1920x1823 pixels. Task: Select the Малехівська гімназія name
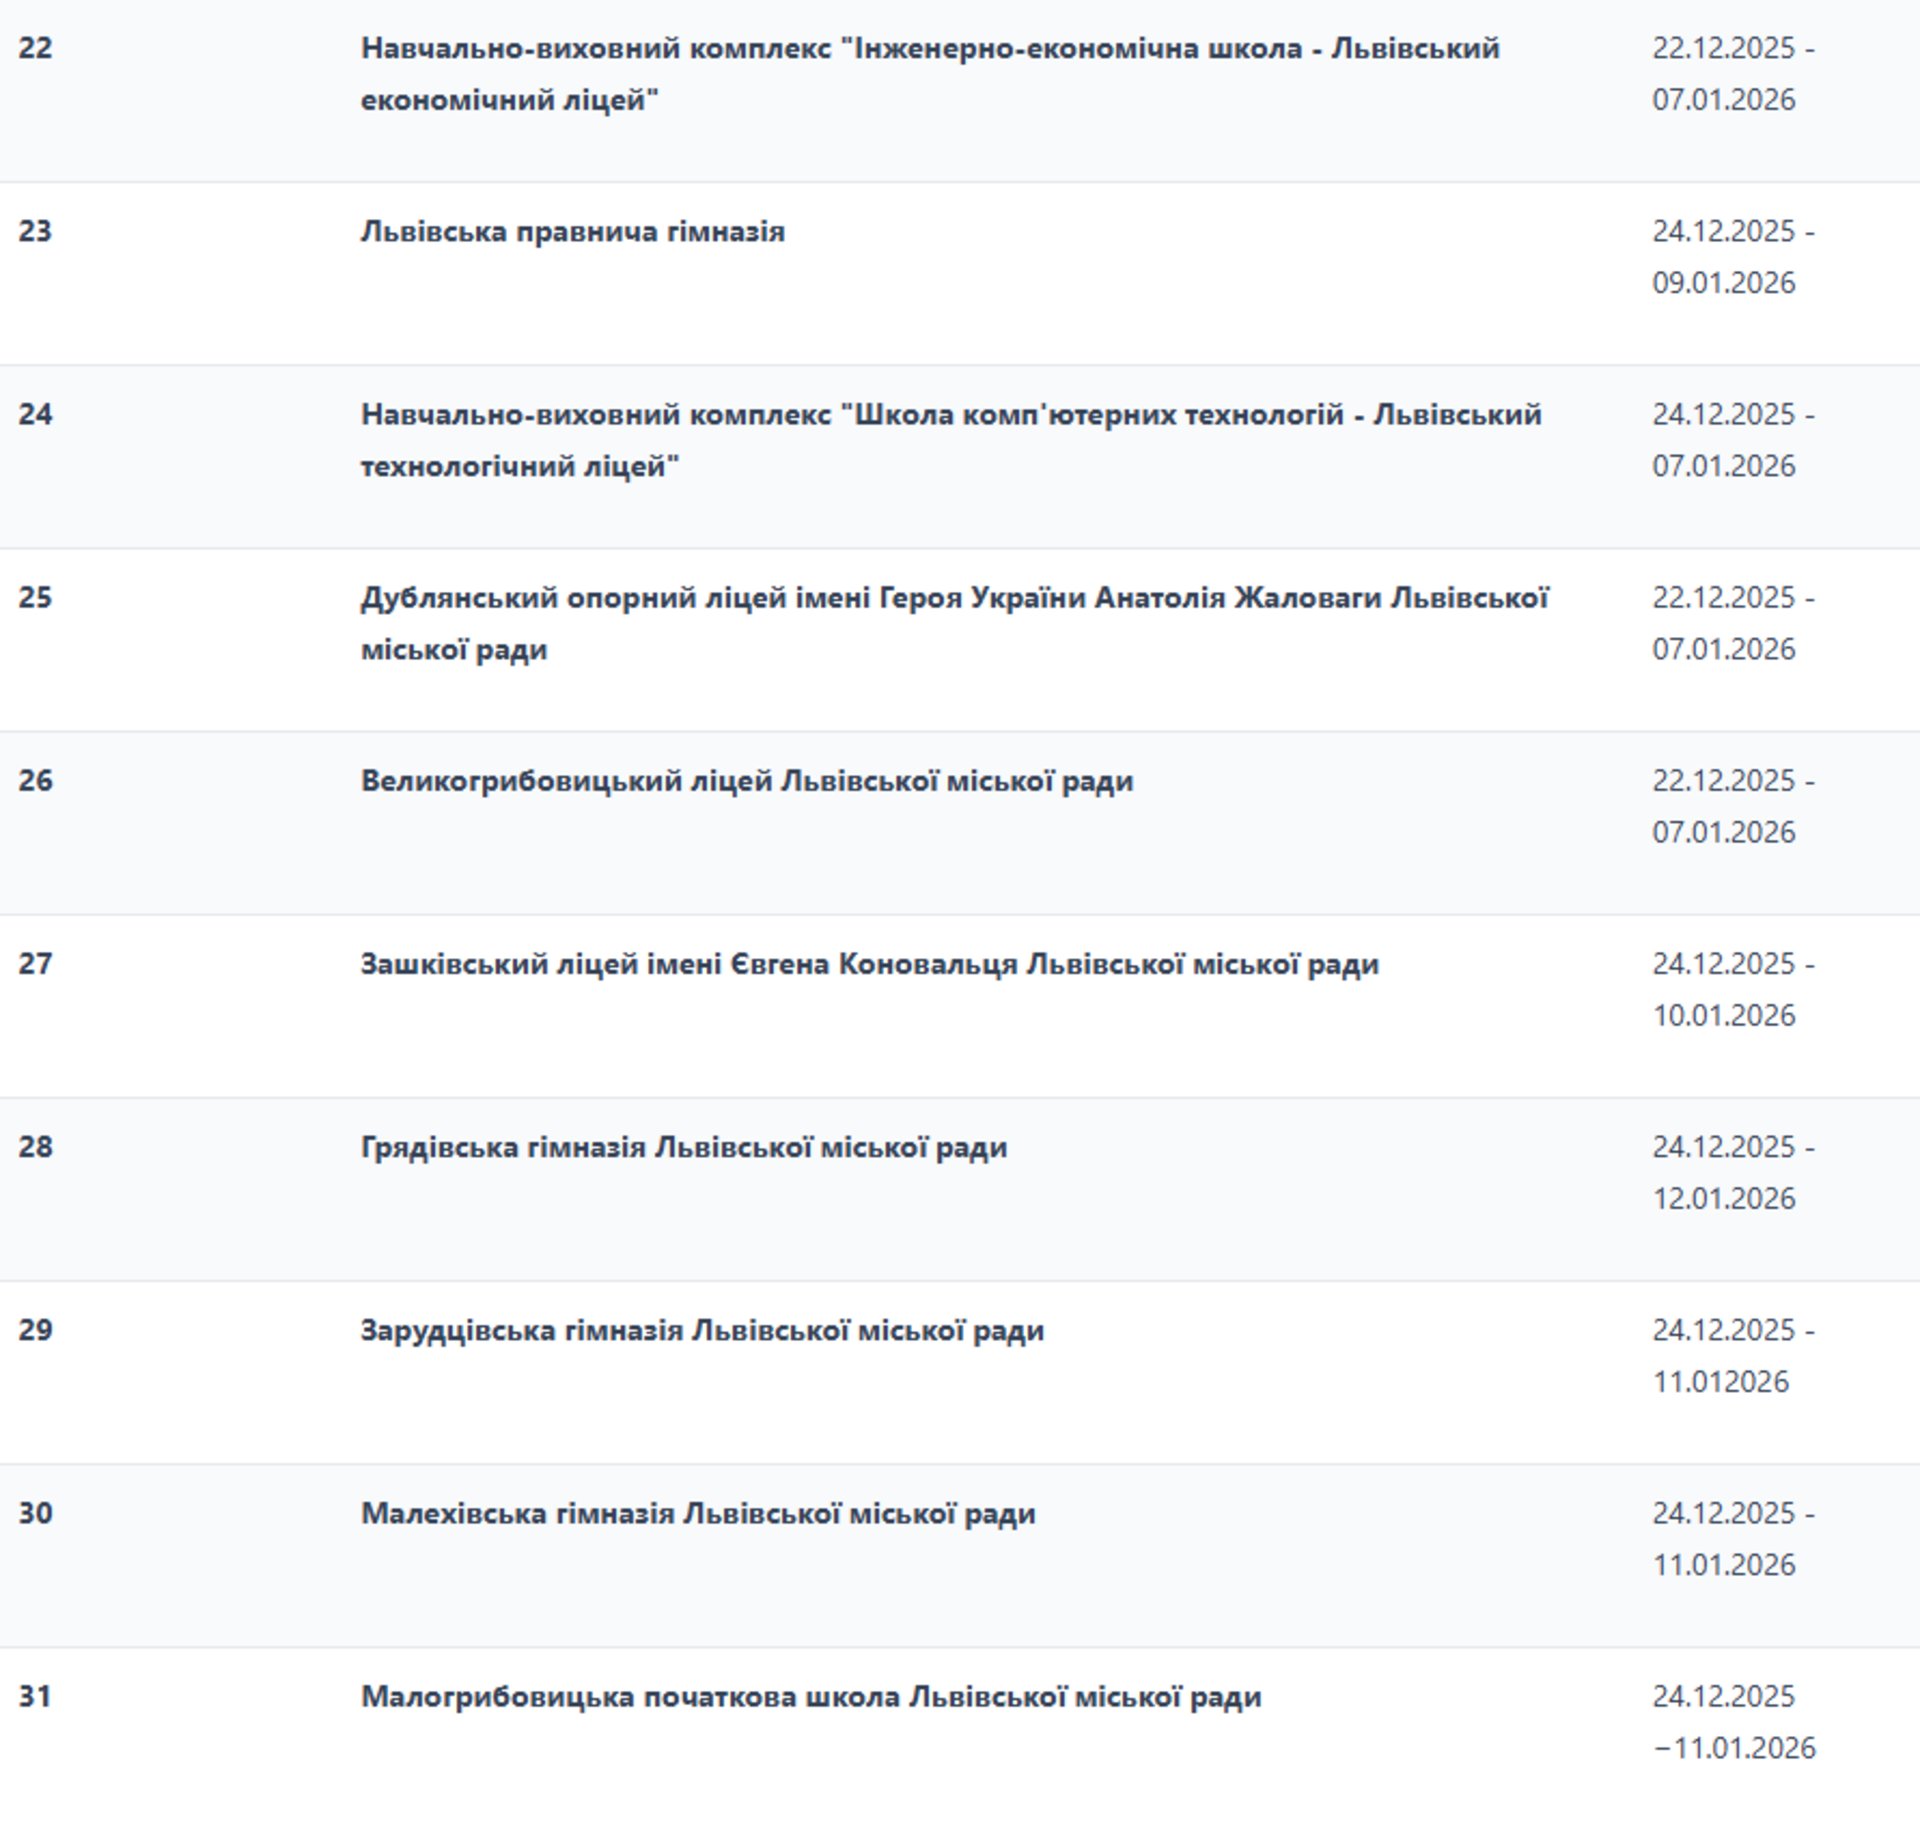[697, 1513]
